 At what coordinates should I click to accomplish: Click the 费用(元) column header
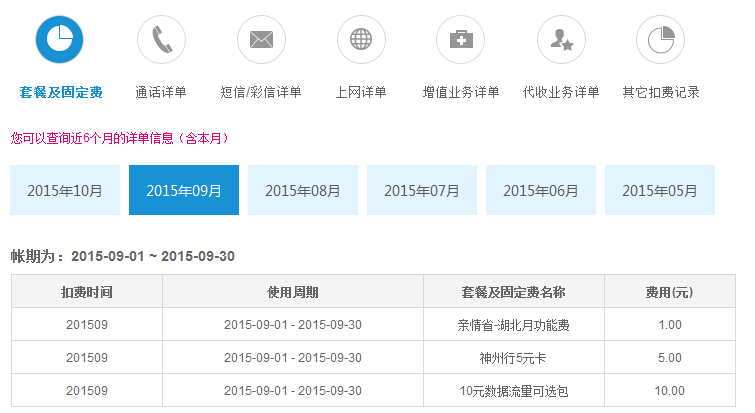[x=670, y=292]
